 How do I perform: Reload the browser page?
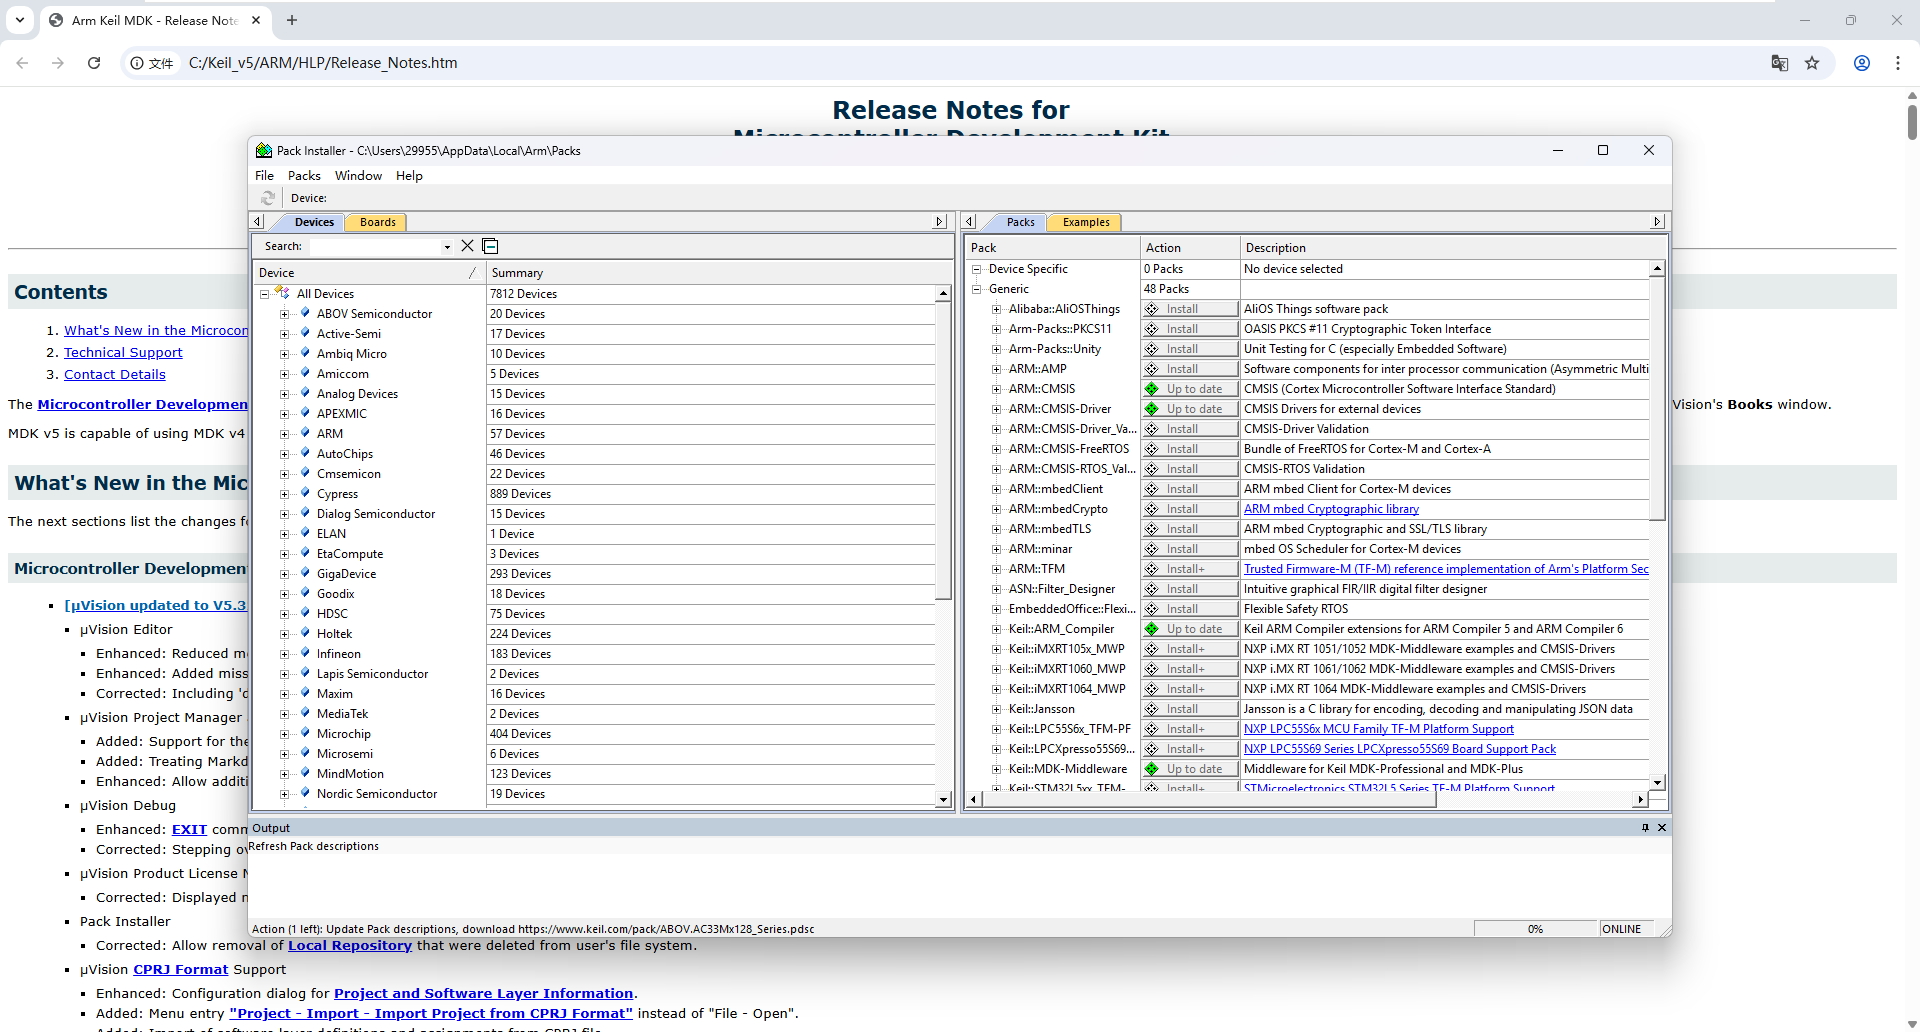[94, 63]
